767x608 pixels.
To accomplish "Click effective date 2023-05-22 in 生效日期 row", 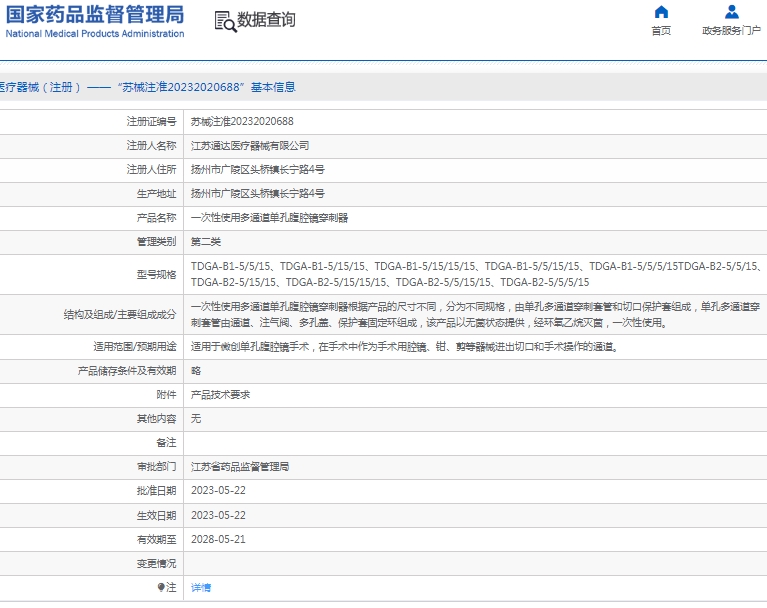I will coord(218,516).
